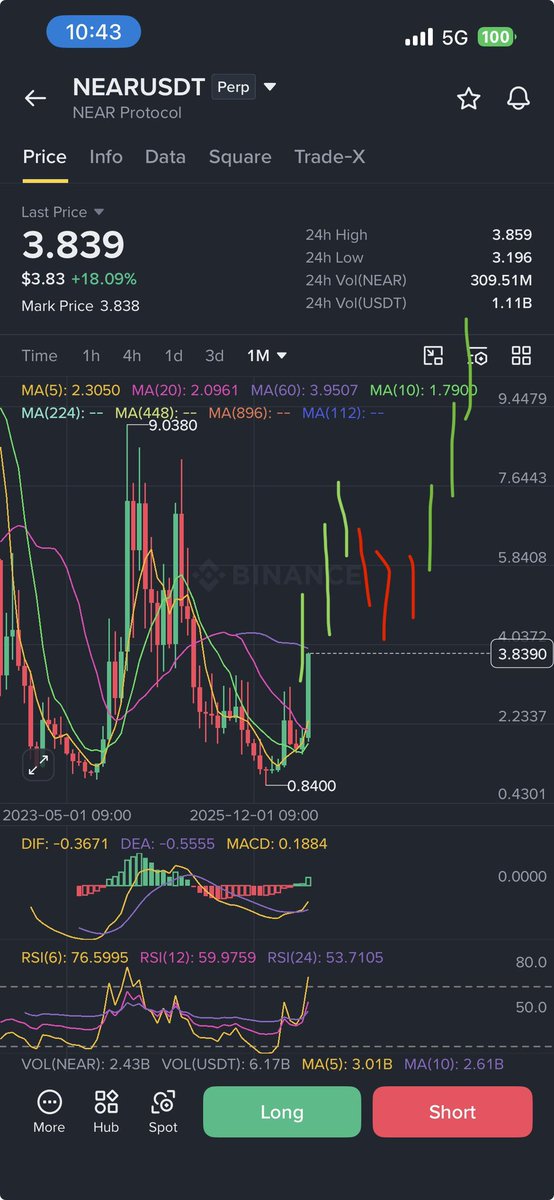Tap the MA(112) indicator label
The image size is (554, 1200).
pos(343,412)
